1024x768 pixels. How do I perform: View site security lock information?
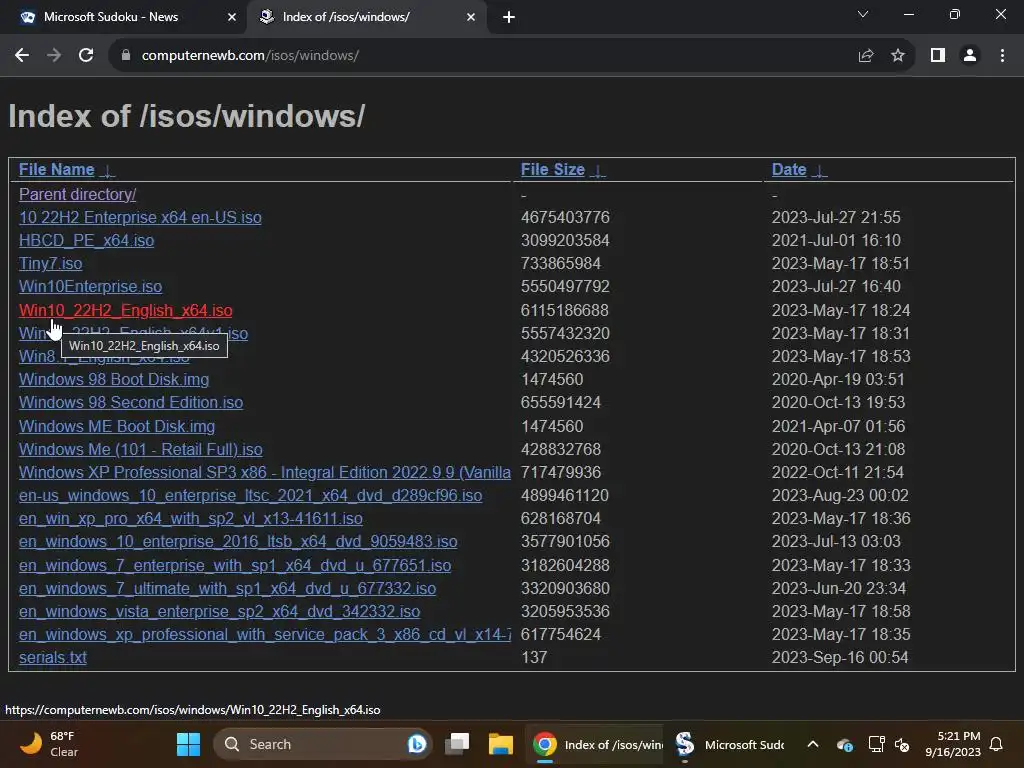coord(126,56)
